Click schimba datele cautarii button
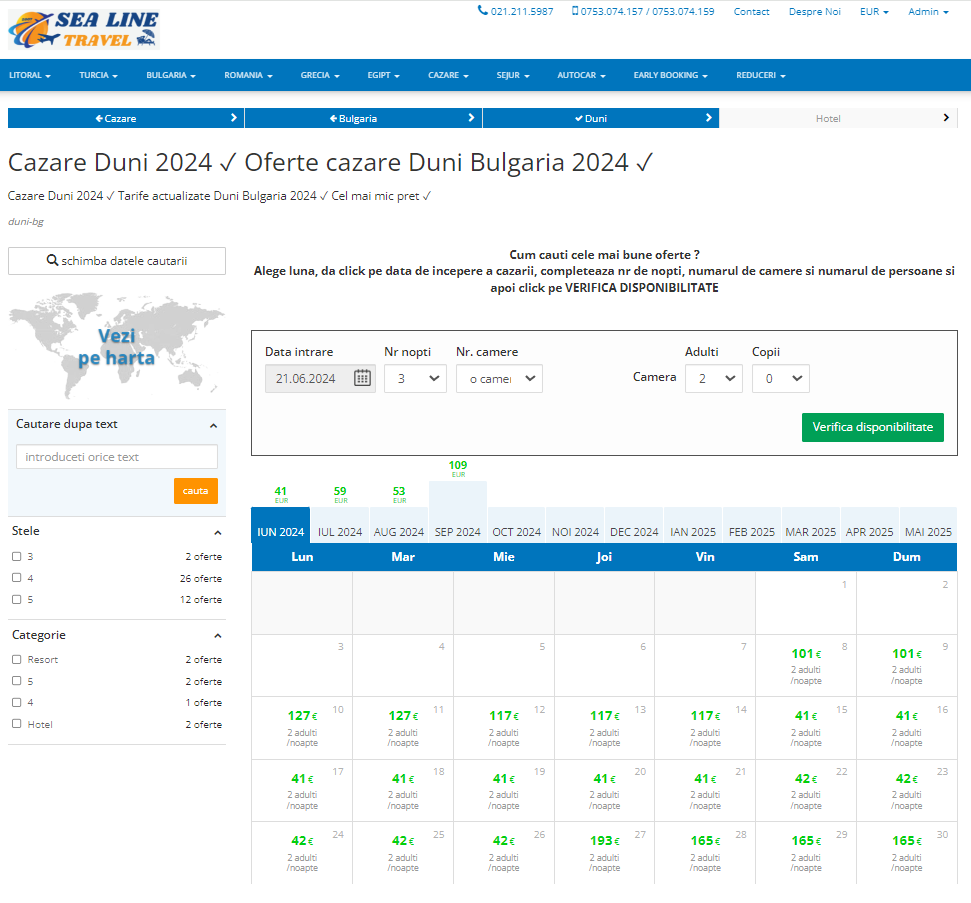971x903 pixels. [x=117, y=261]
